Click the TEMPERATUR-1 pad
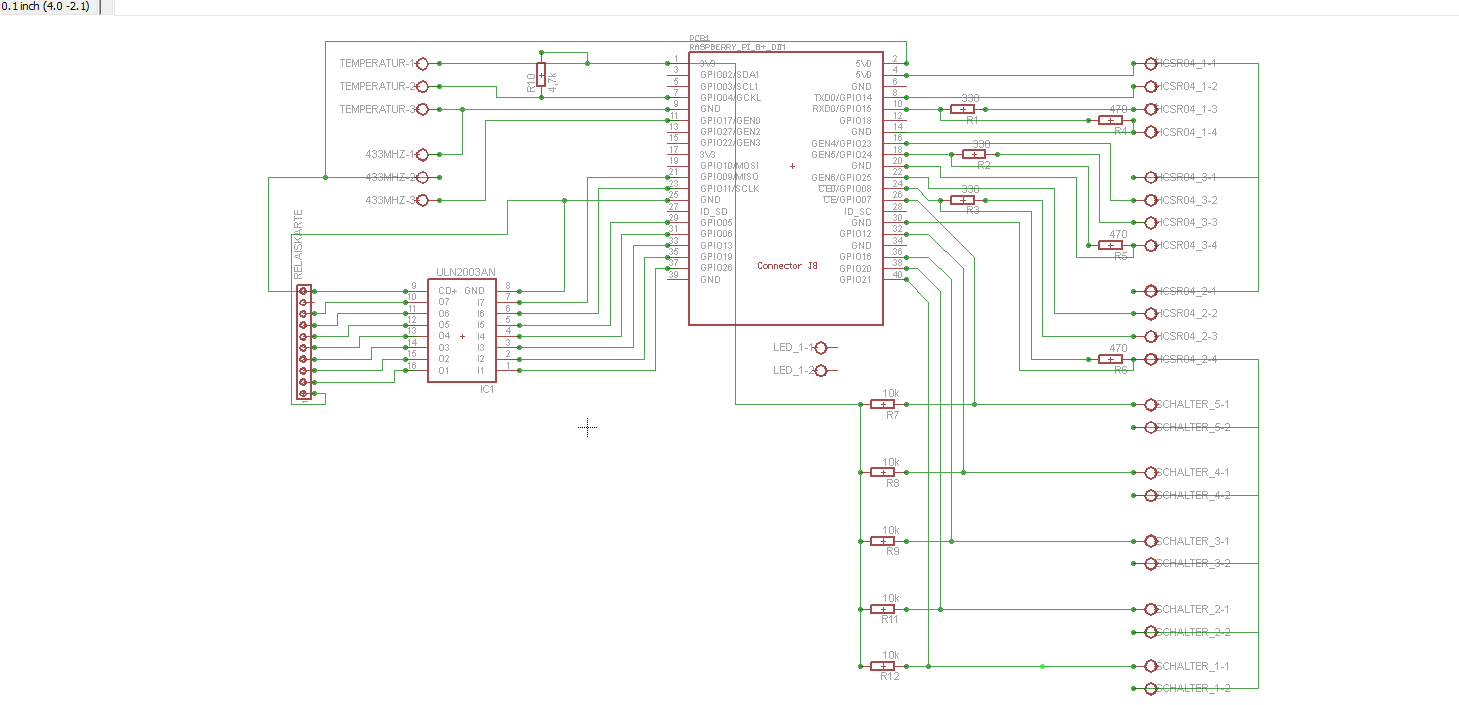The width and height of the screenshot is (1459, 705). tap(421, 63)
